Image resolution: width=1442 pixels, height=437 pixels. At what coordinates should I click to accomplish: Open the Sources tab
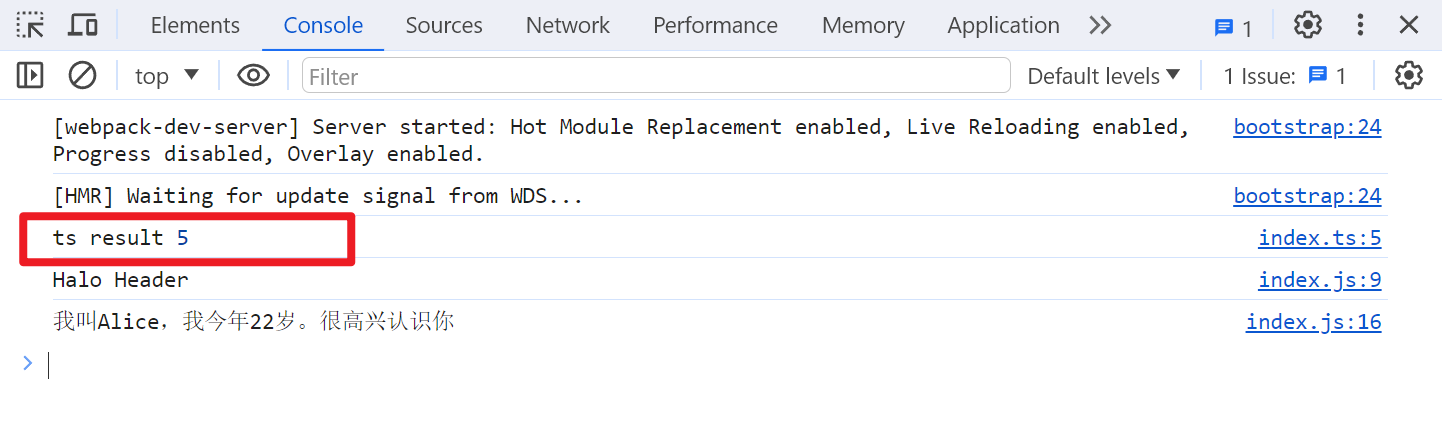444,25
